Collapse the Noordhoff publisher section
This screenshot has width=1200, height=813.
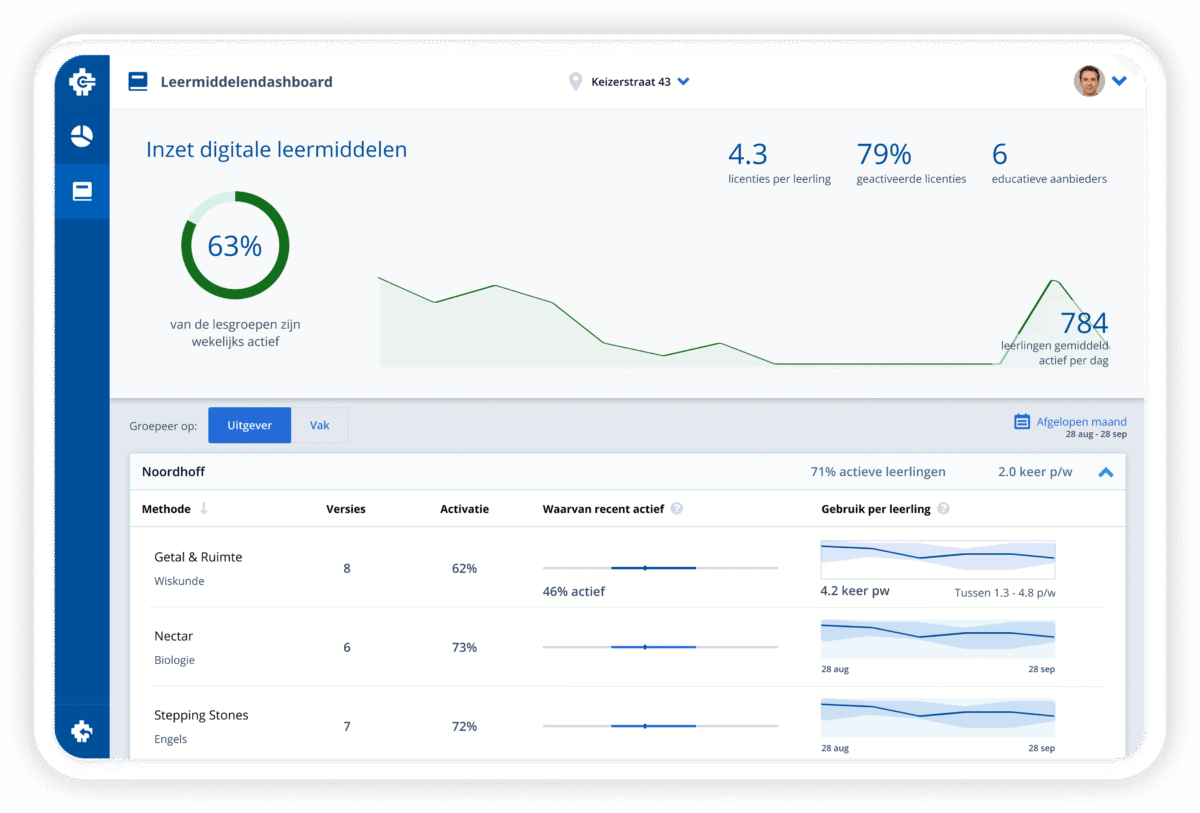(1105, 472)
